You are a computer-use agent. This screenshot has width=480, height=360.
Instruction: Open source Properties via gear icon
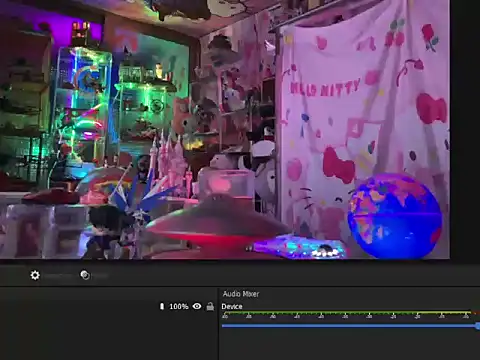pyautogui.click(x=35, y=275)
